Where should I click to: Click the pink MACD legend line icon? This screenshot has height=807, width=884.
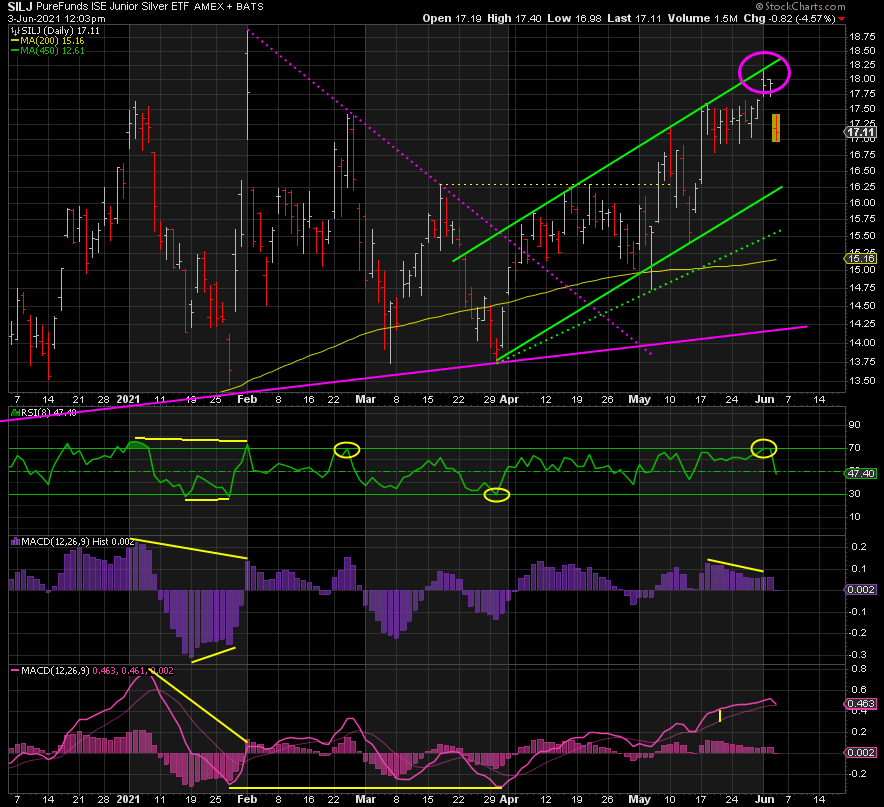(x=15, y=671)
